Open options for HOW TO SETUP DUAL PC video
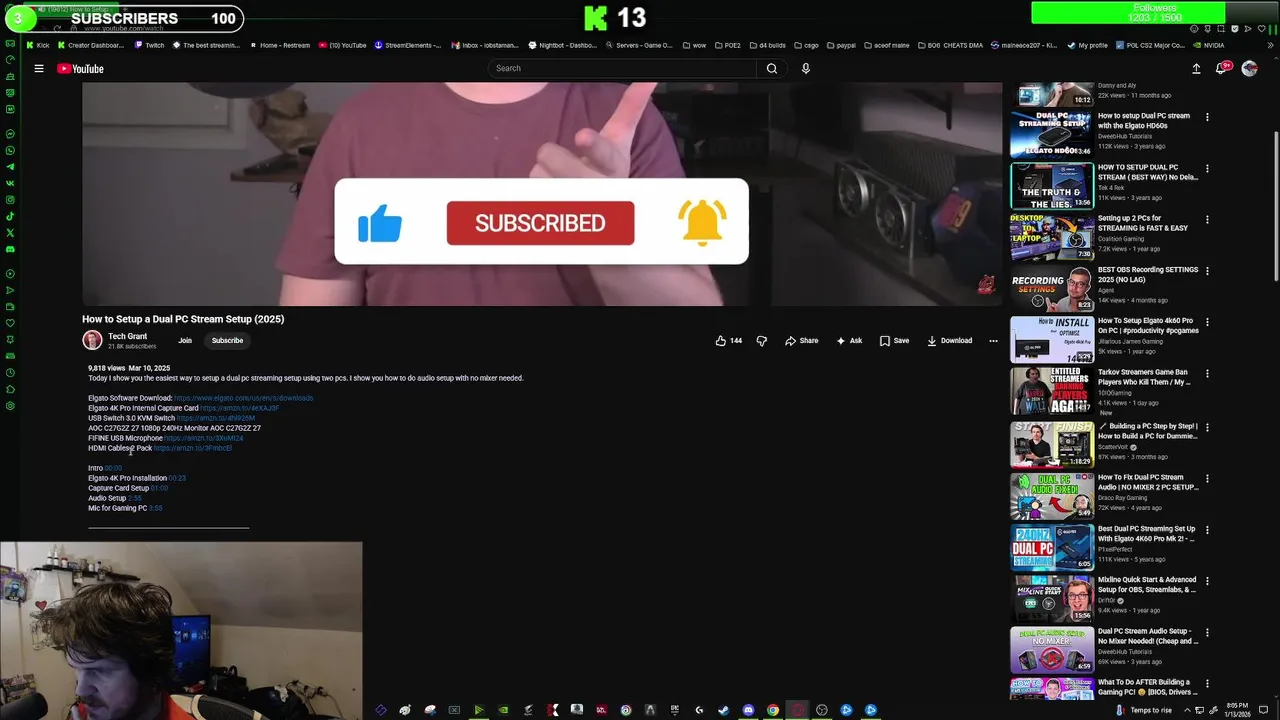 tap(1207, 169)
